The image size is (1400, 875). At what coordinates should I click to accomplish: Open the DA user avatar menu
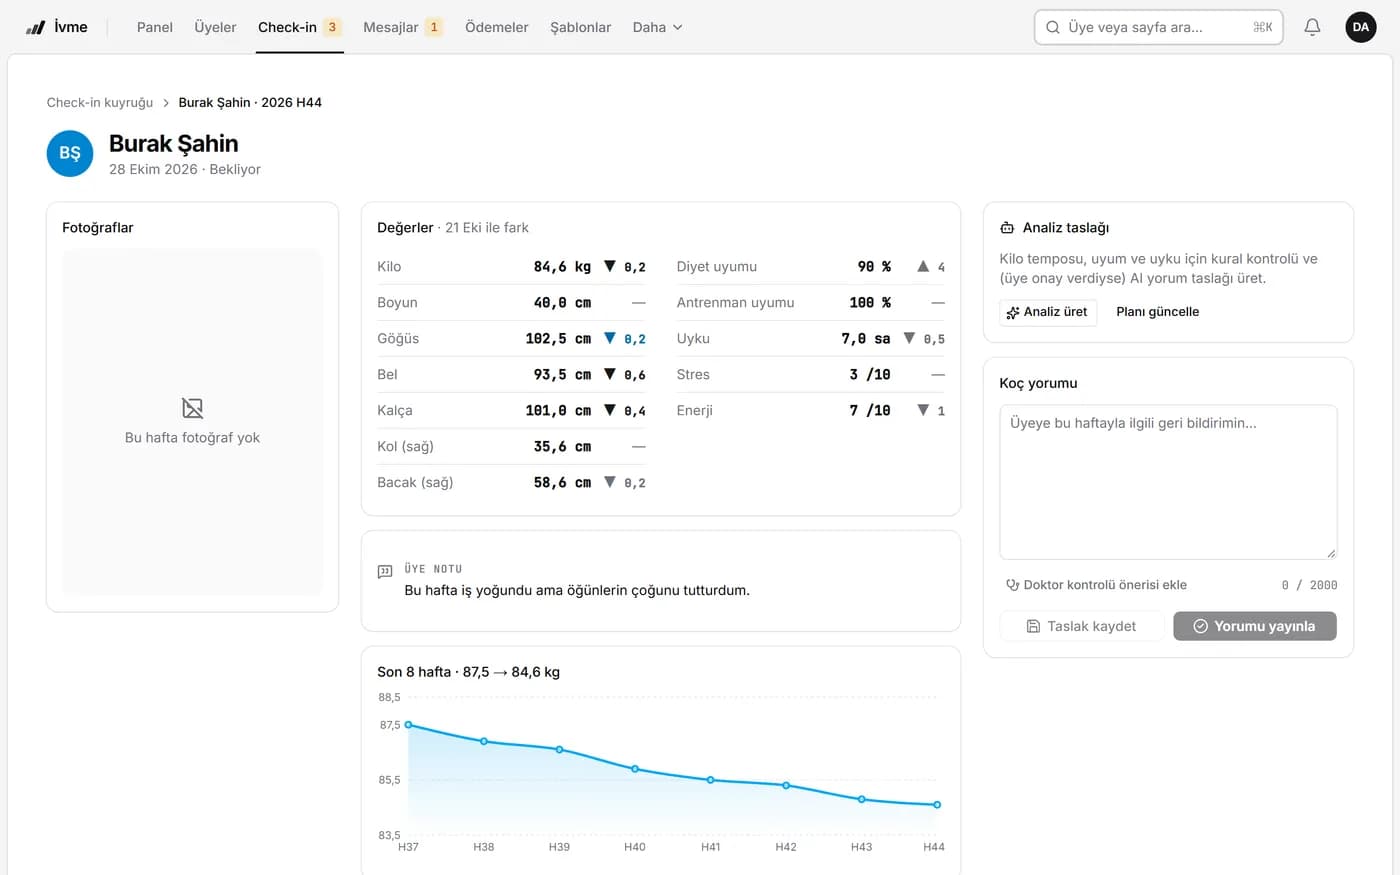1361,27
